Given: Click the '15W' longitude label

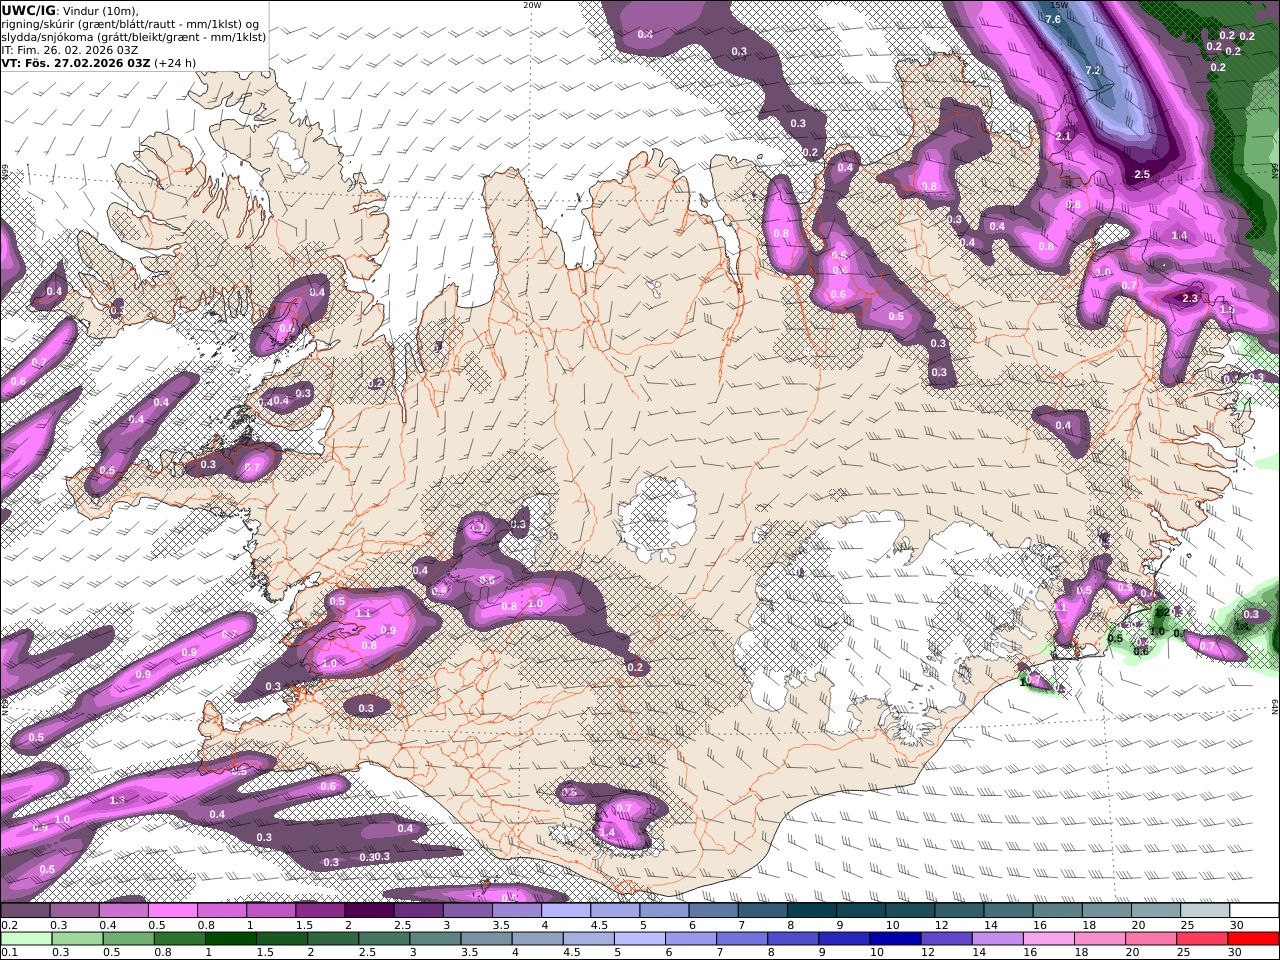Looking at the screenshot, I should (1059, 5).
